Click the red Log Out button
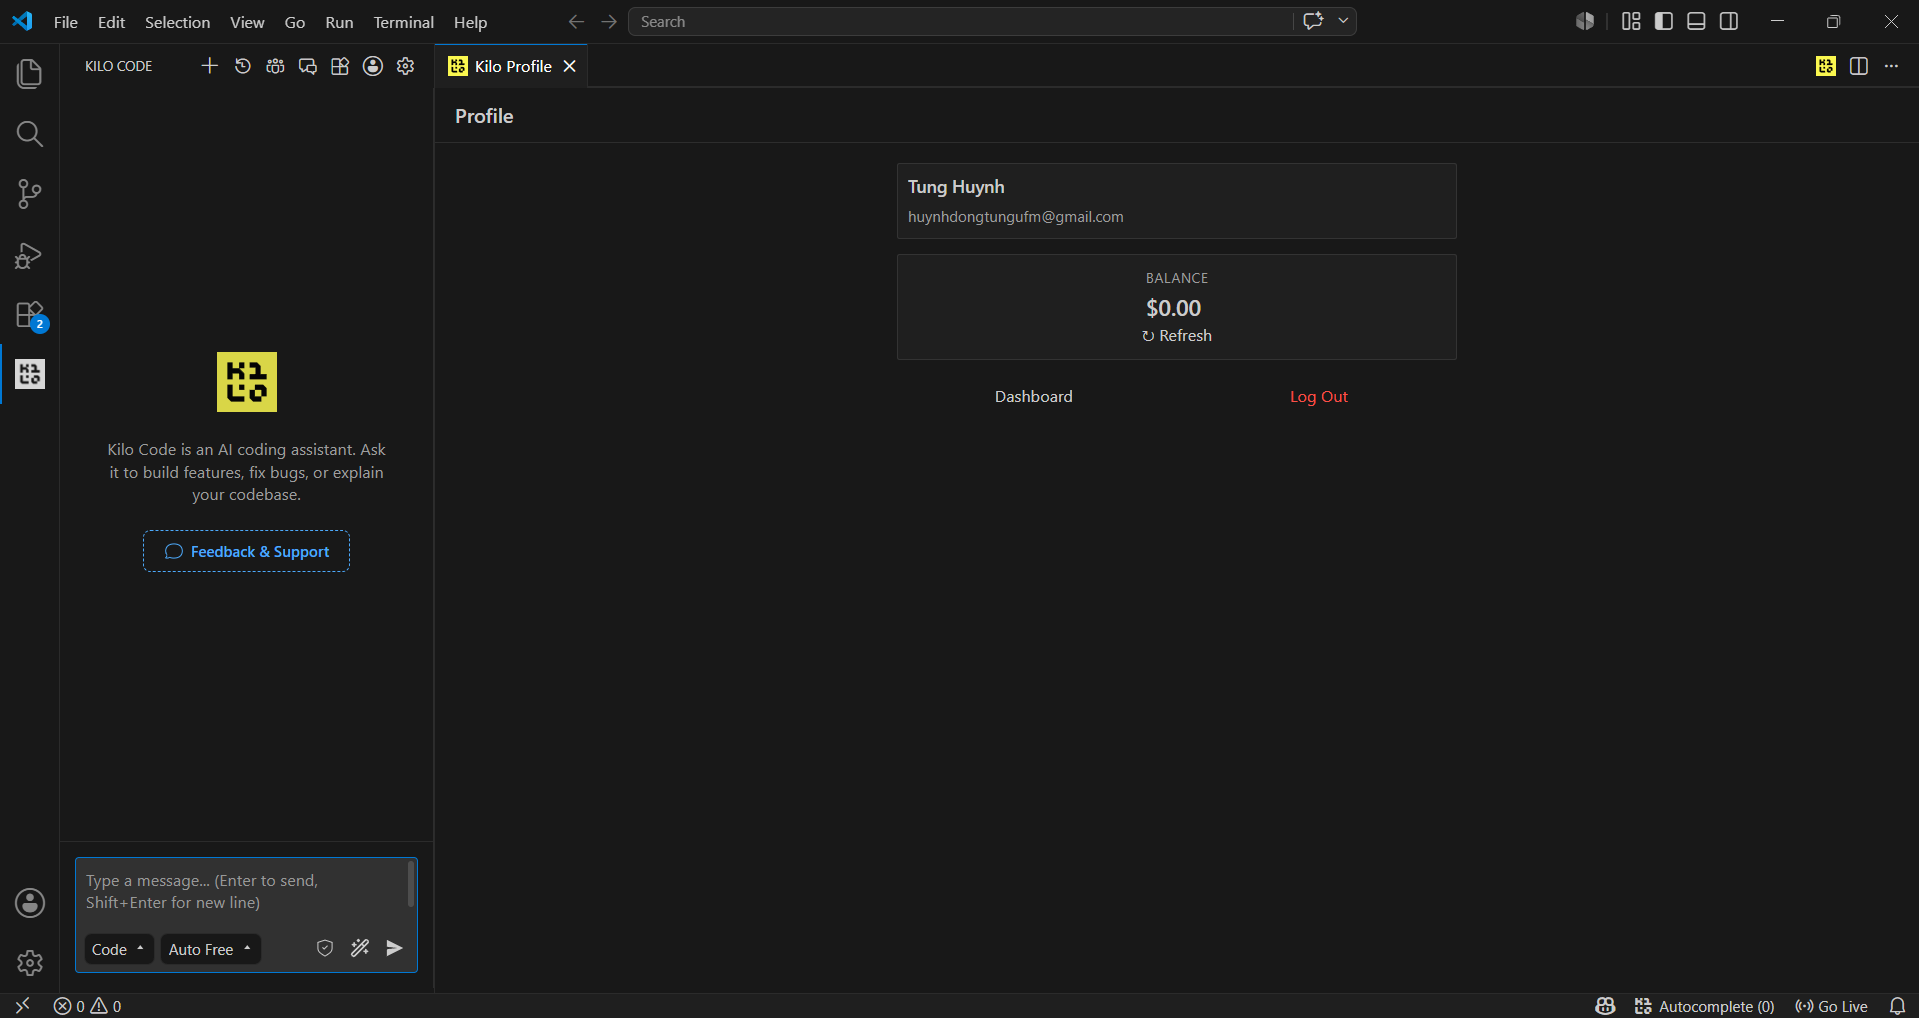1919x1018 pixels. point(1319,396)
